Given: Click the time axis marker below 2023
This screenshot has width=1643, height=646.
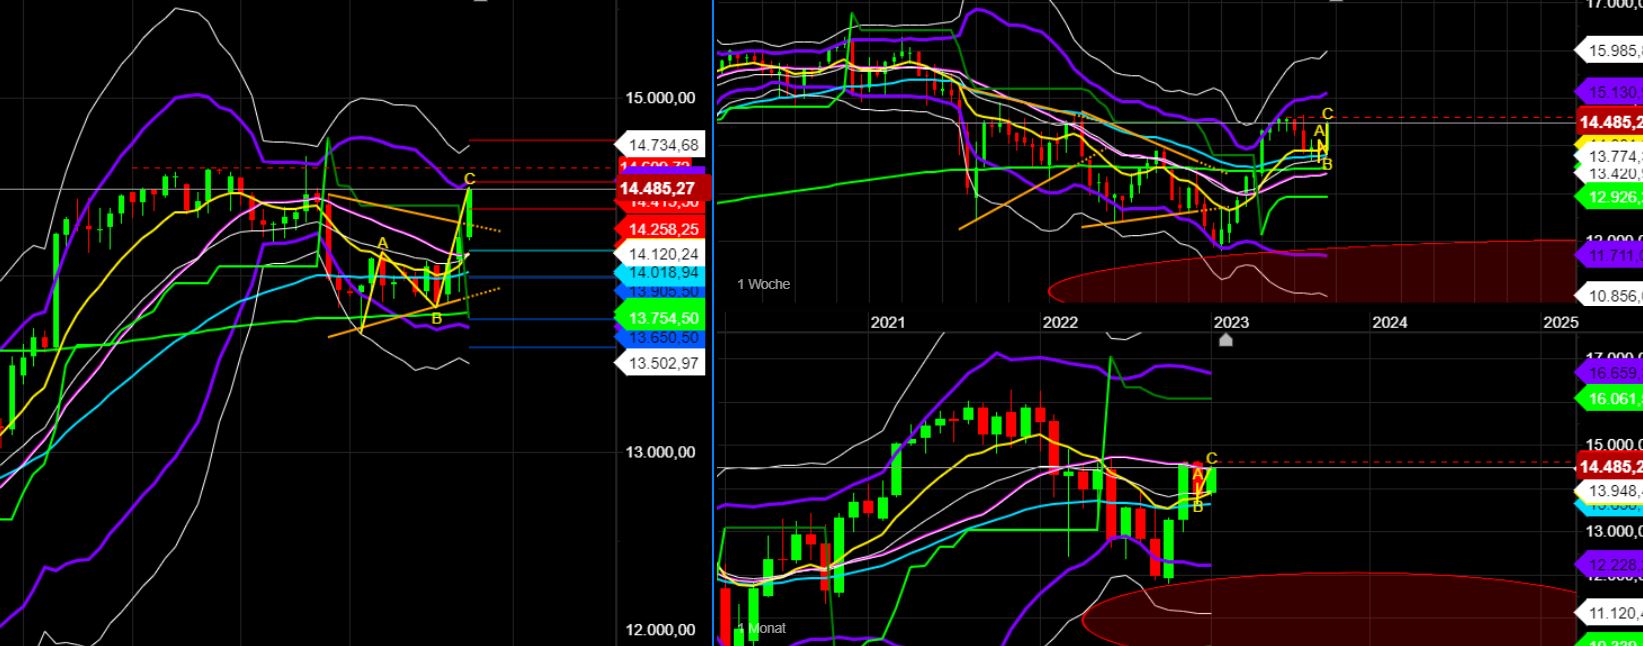Looking at the screenshot, I should click(x=1226, y=340).
